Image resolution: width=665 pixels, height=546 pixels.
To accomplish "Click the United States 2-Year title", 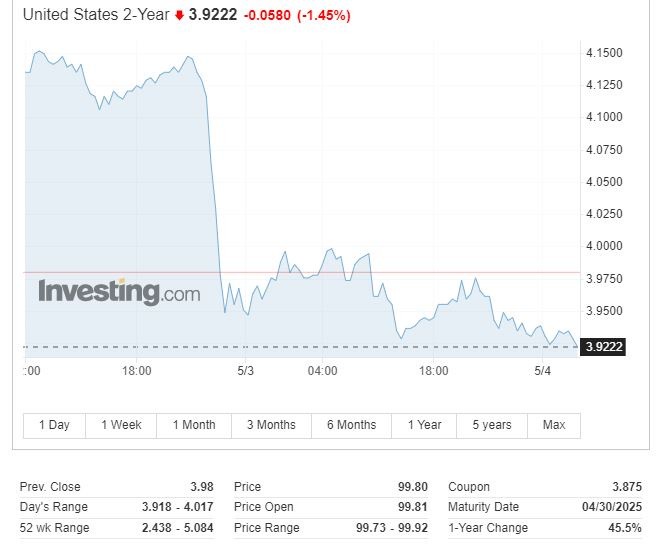I will point(96,15).
